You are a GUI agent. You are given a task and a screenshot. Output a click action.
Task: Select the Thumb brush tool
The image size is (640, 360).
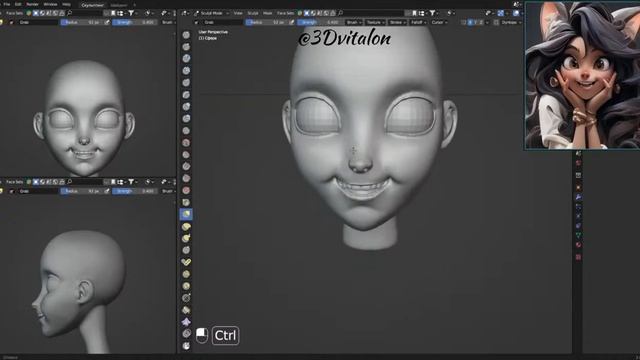tap(186, 250)
